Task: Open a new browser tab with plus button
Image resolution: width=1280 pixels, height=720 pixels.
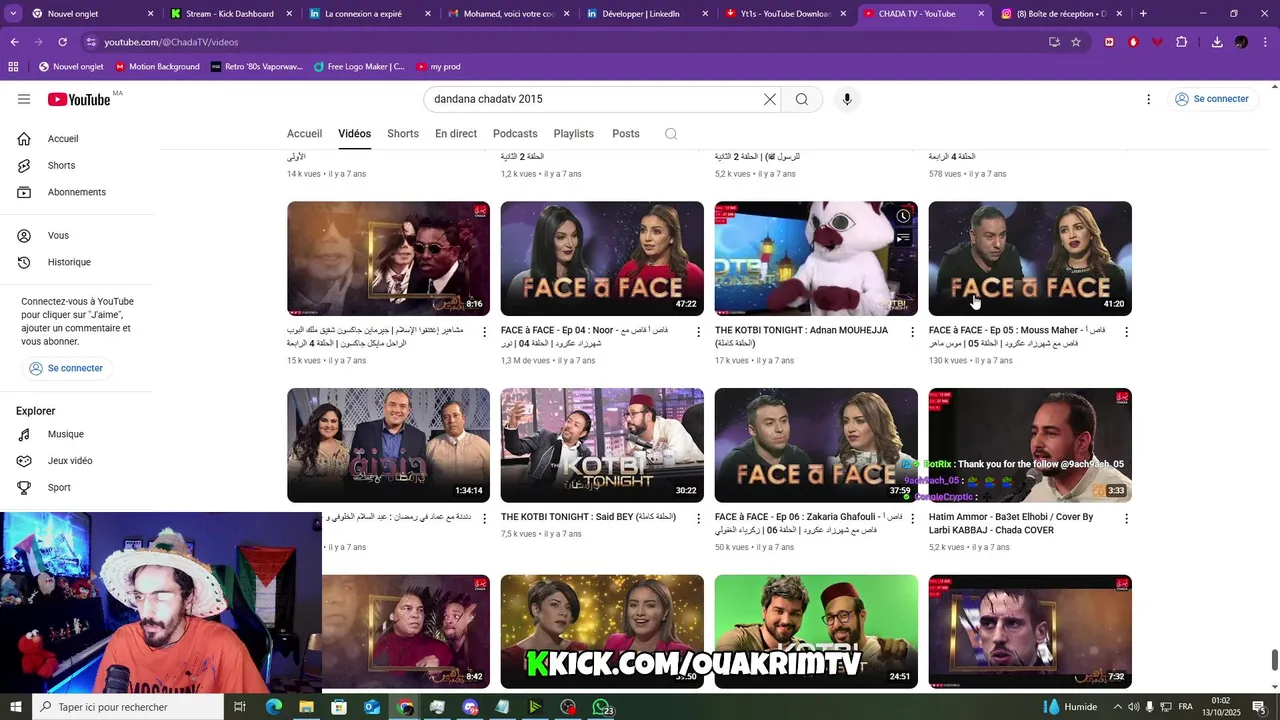Action: (1143, 14)
